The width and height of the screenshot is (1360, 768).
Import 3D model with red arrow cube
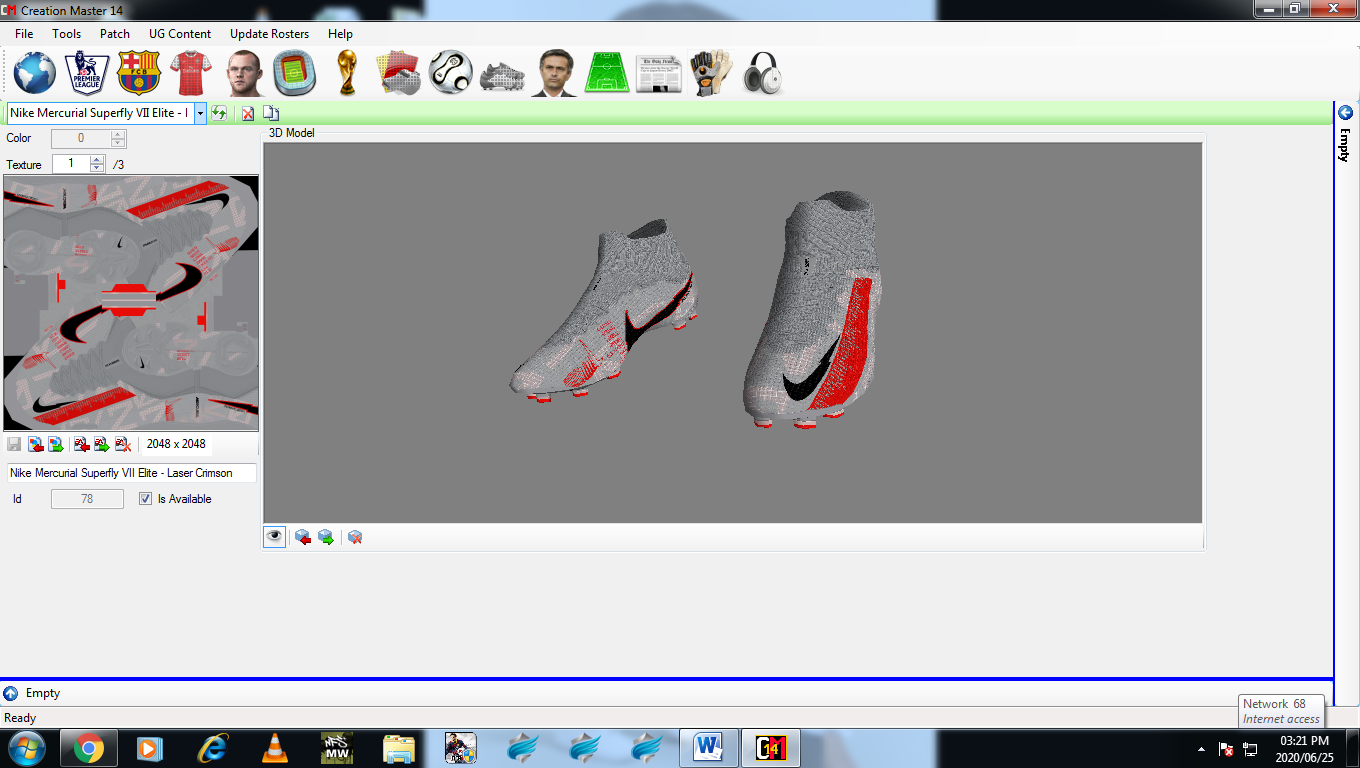(303, 537)
